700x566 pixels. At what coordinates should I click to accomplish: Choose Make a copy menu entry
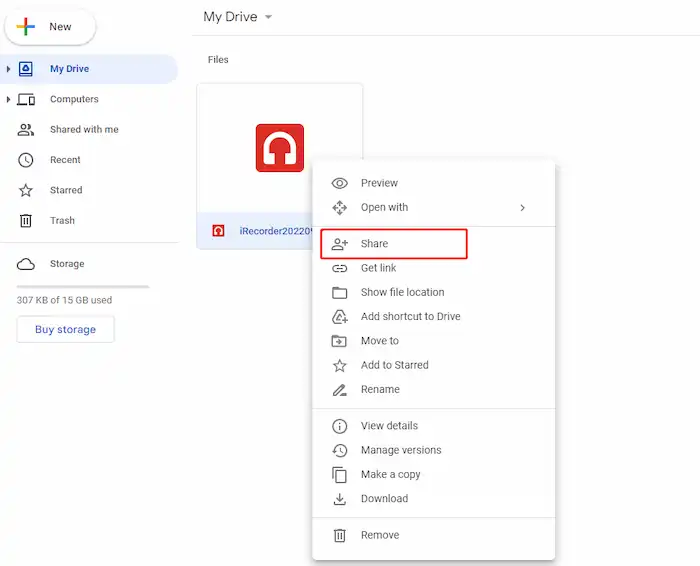(x=390, y=474)
